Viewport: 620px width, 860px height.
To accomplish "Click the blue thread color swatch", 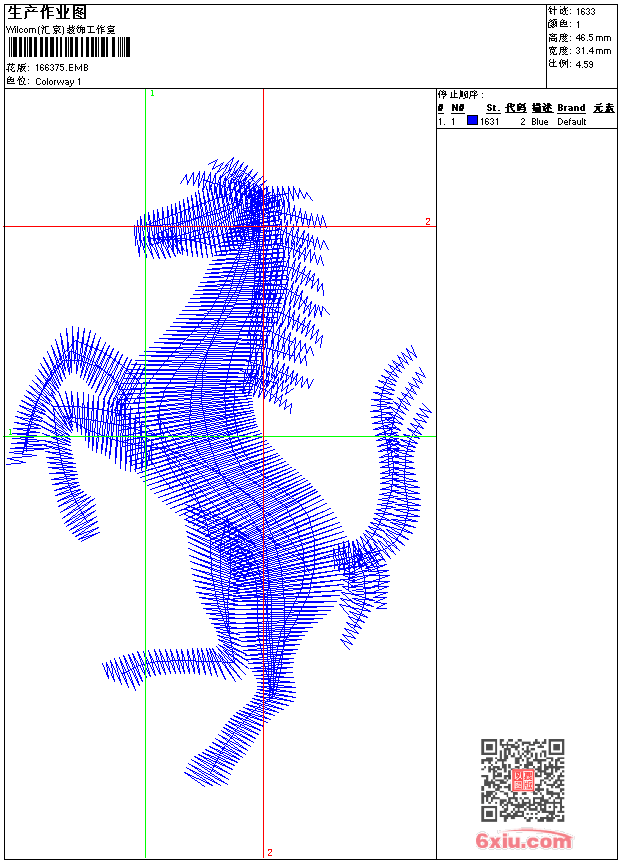I will [472, 121].
